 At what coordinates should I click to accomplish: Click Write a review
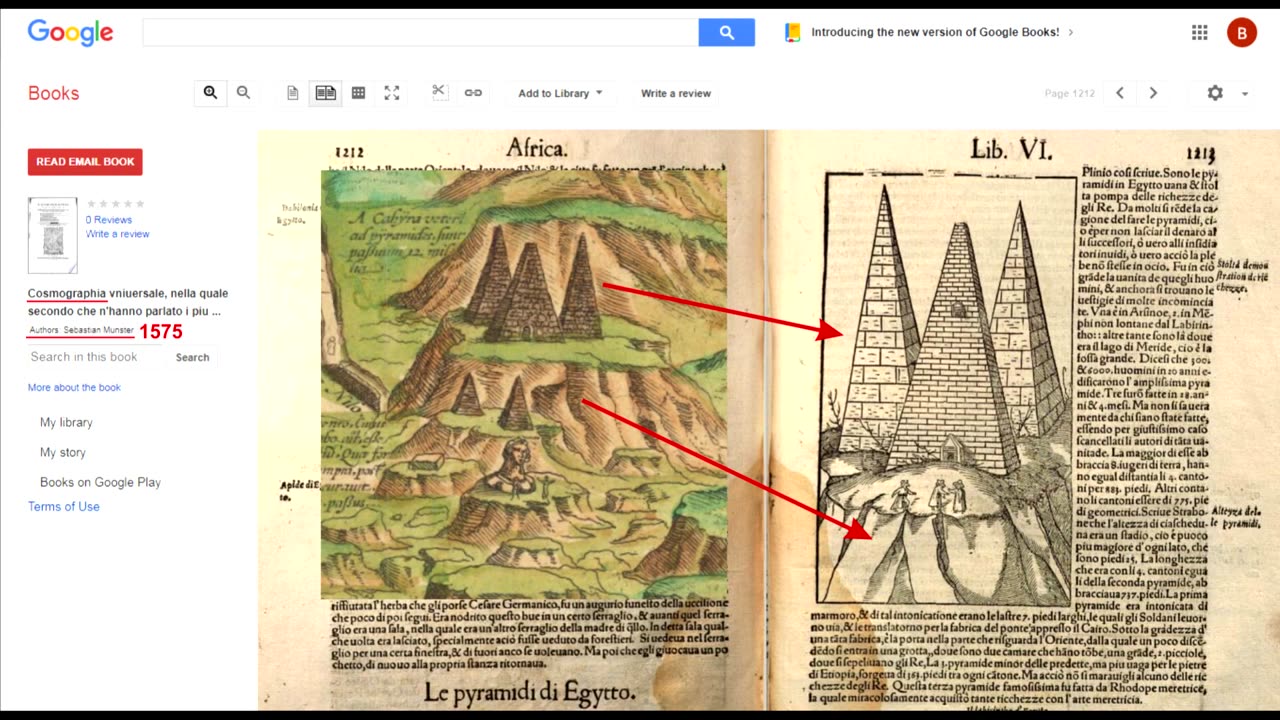tap(676, 93)
